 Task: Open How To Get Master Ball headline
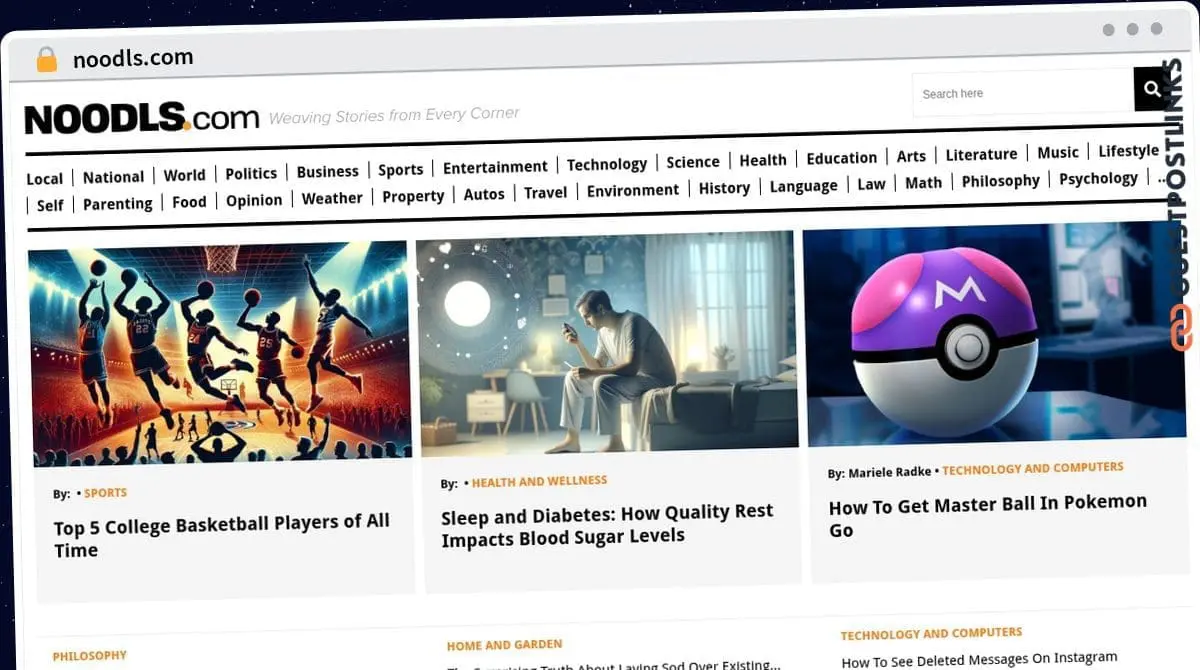click(987, 515)
